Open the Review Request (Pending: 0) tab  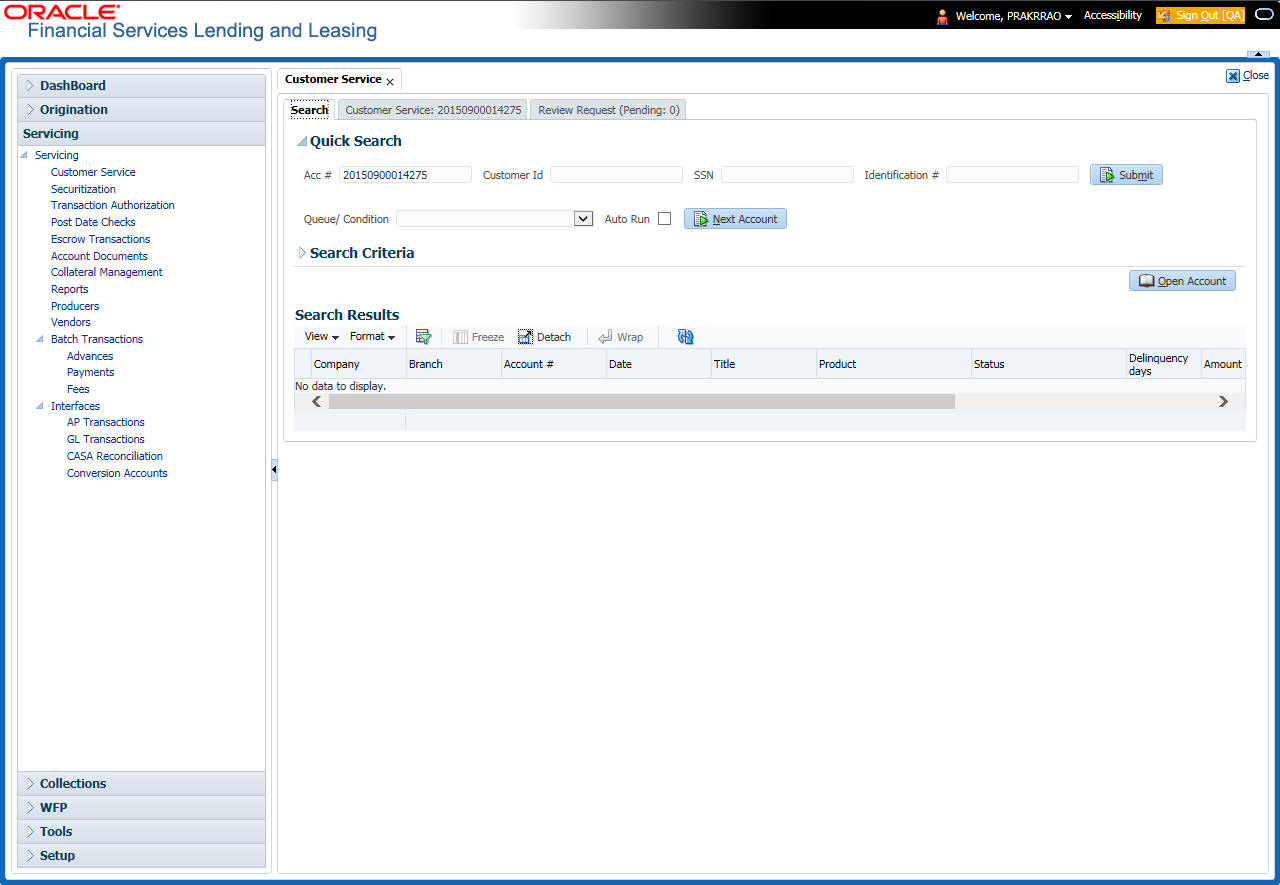(x=609, y=110)
